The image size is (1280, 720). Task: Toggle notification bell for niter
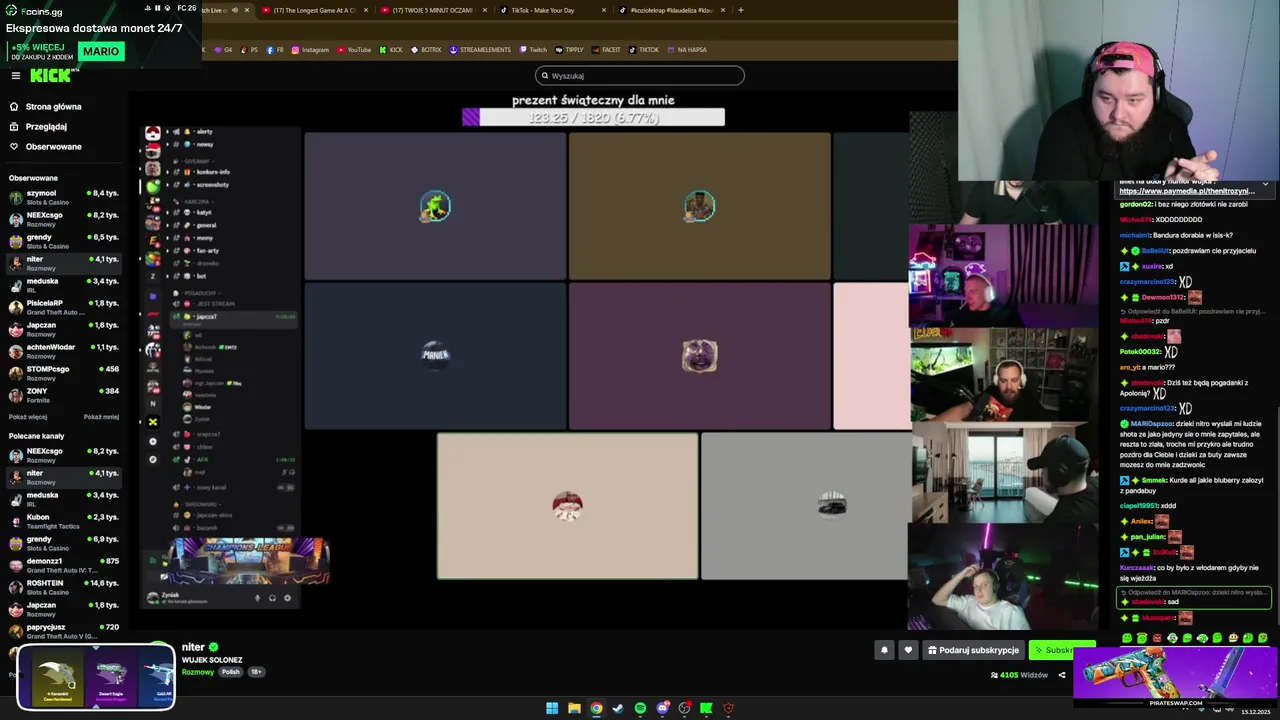pyautogui.click(x=884, y=650)
